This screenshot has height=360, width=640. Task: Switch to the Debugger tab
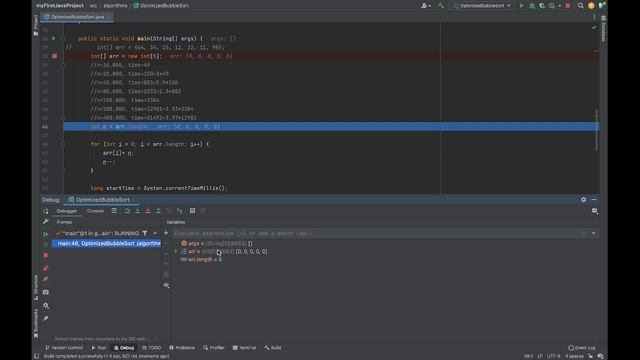(x=67, y=211)
